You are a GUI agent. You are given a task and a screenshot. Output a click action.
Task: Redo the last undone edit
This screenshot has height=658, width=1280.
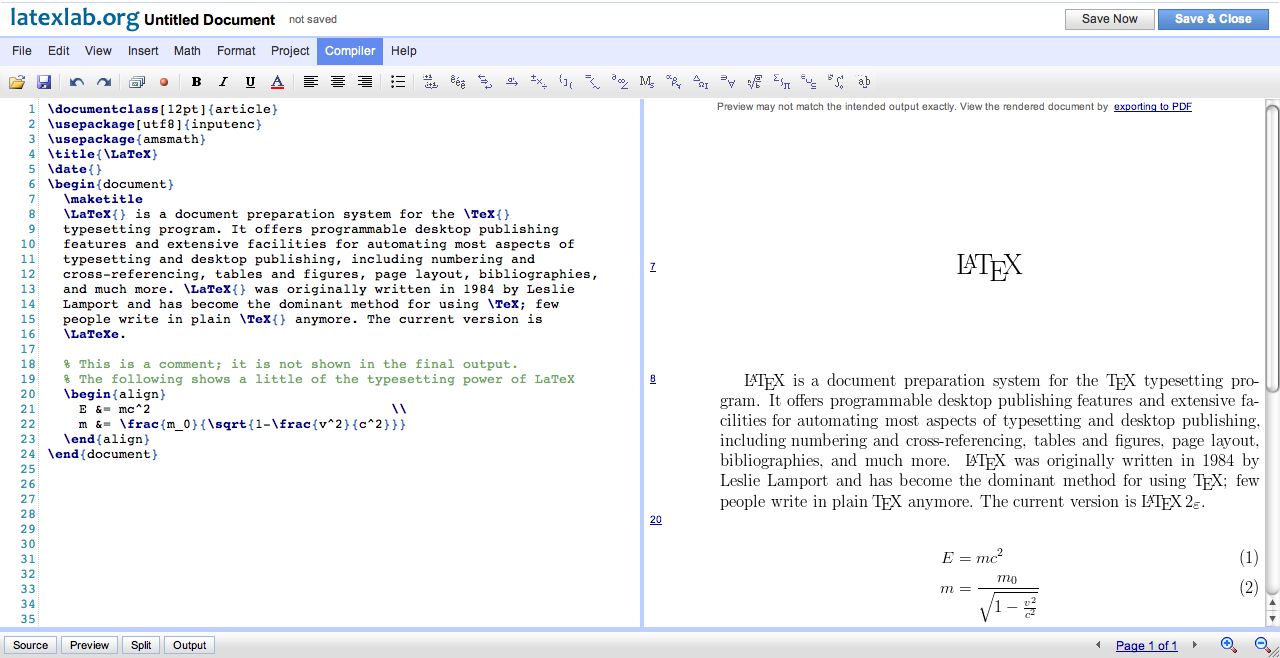[103, 82]
